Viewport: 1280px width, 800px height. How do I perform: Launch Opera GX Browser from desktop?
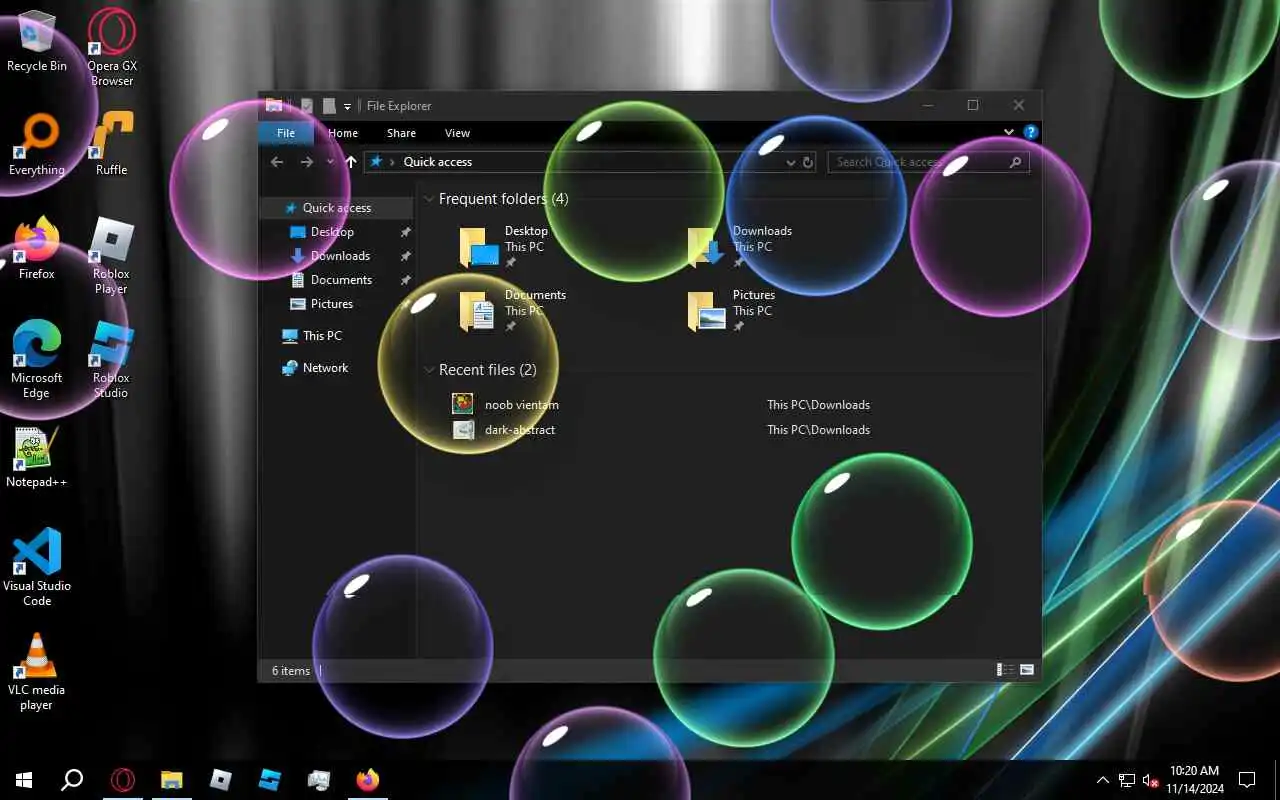[x=112, y=47]
